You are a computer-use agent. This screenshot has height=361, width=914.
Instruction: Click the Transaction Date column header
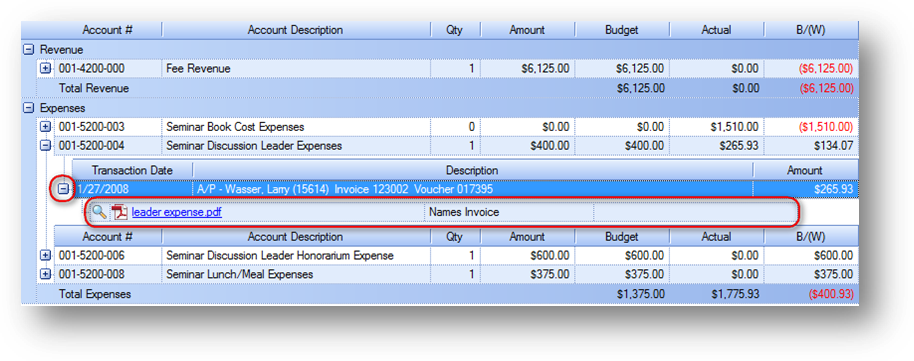(x=132, y=170)
